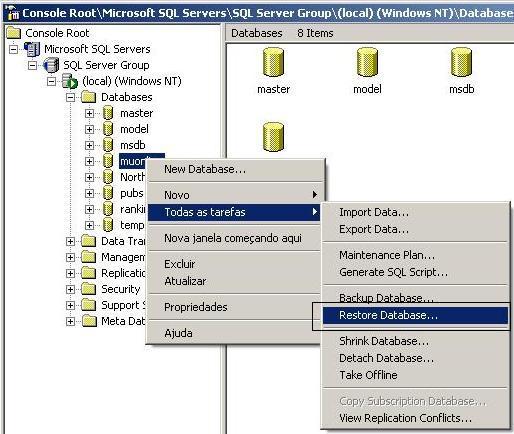Click the master database cylinder icon in tree
The height and width of the screenshot is (434, 514).
tap(108, 113)
